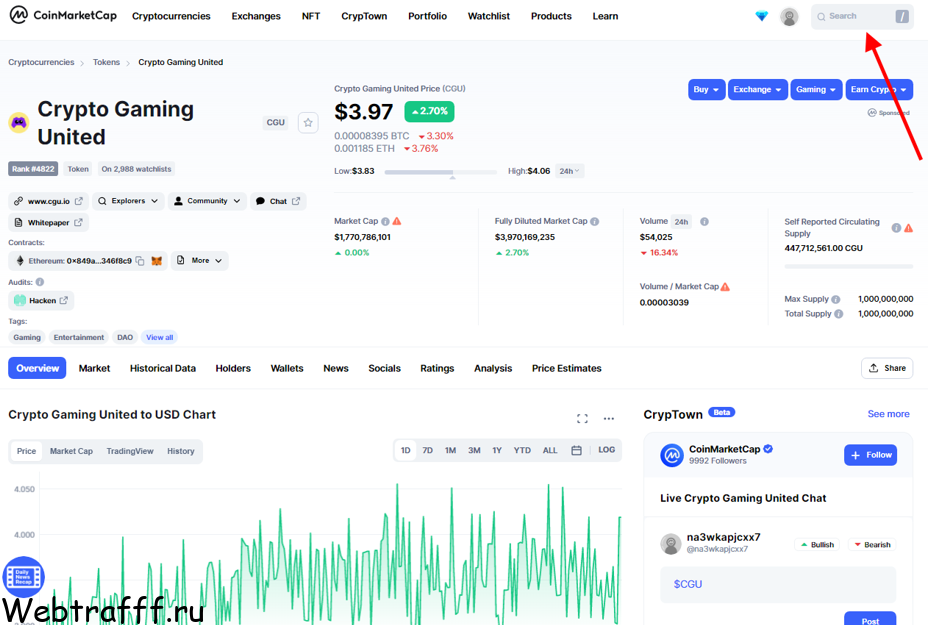Mark sentiment as Bearish
The height and width of the screenshot is (625, 928).
[x=872, y=545]
